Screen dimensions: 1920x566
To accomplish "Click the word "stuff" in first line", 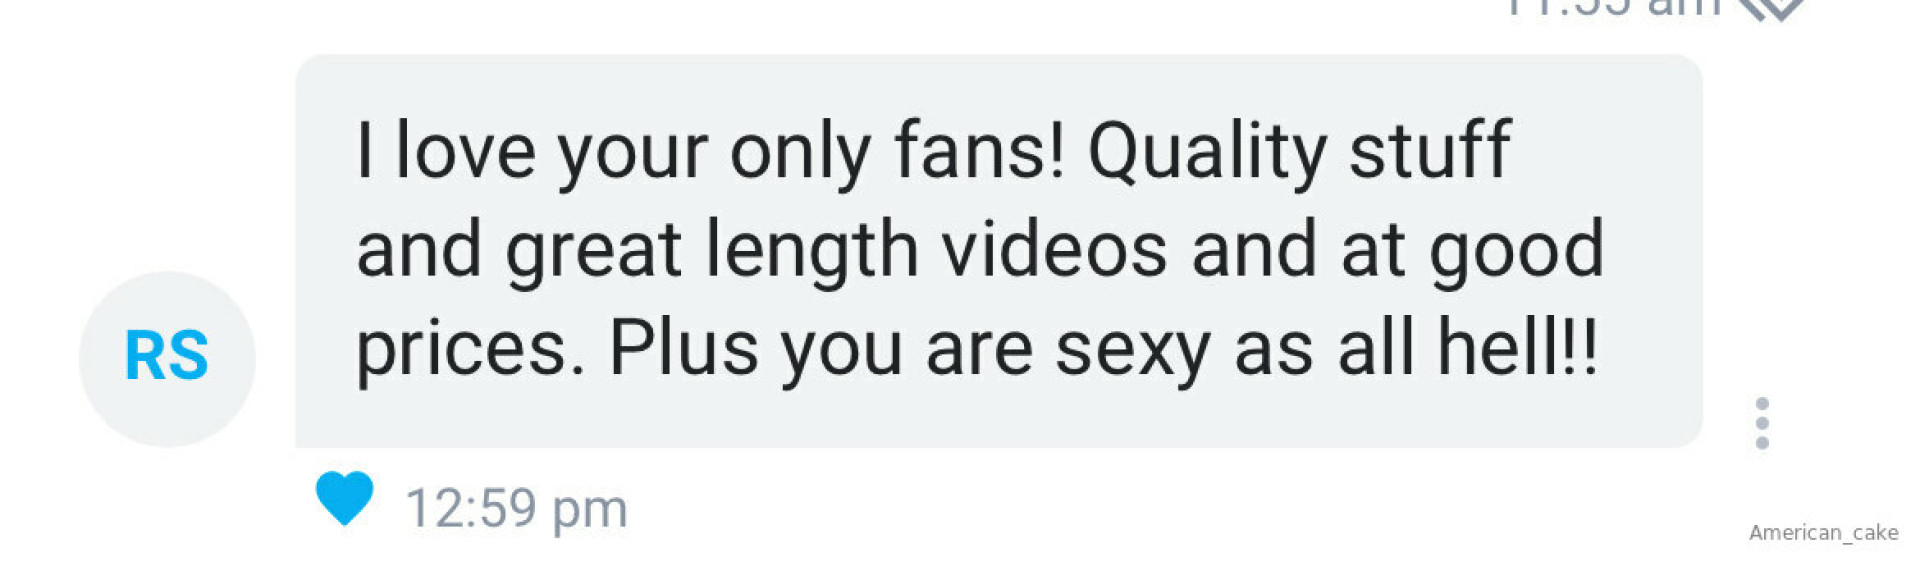I will pyautogui.click(x=1430, y=149).
